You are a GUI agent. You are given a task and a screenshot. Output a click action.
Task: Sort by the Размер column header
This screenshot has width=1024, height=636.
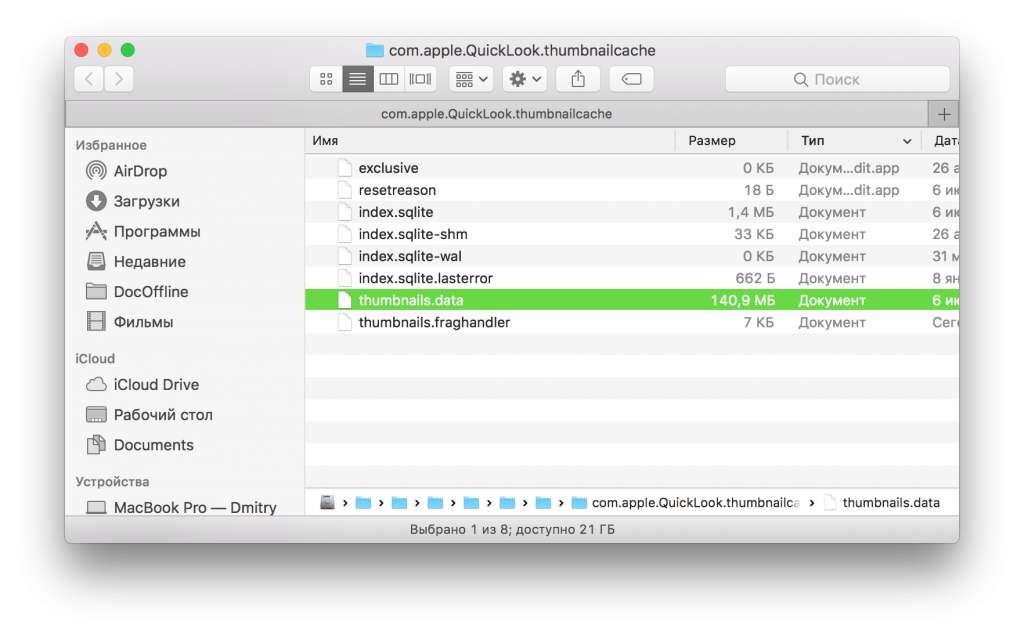731,140
